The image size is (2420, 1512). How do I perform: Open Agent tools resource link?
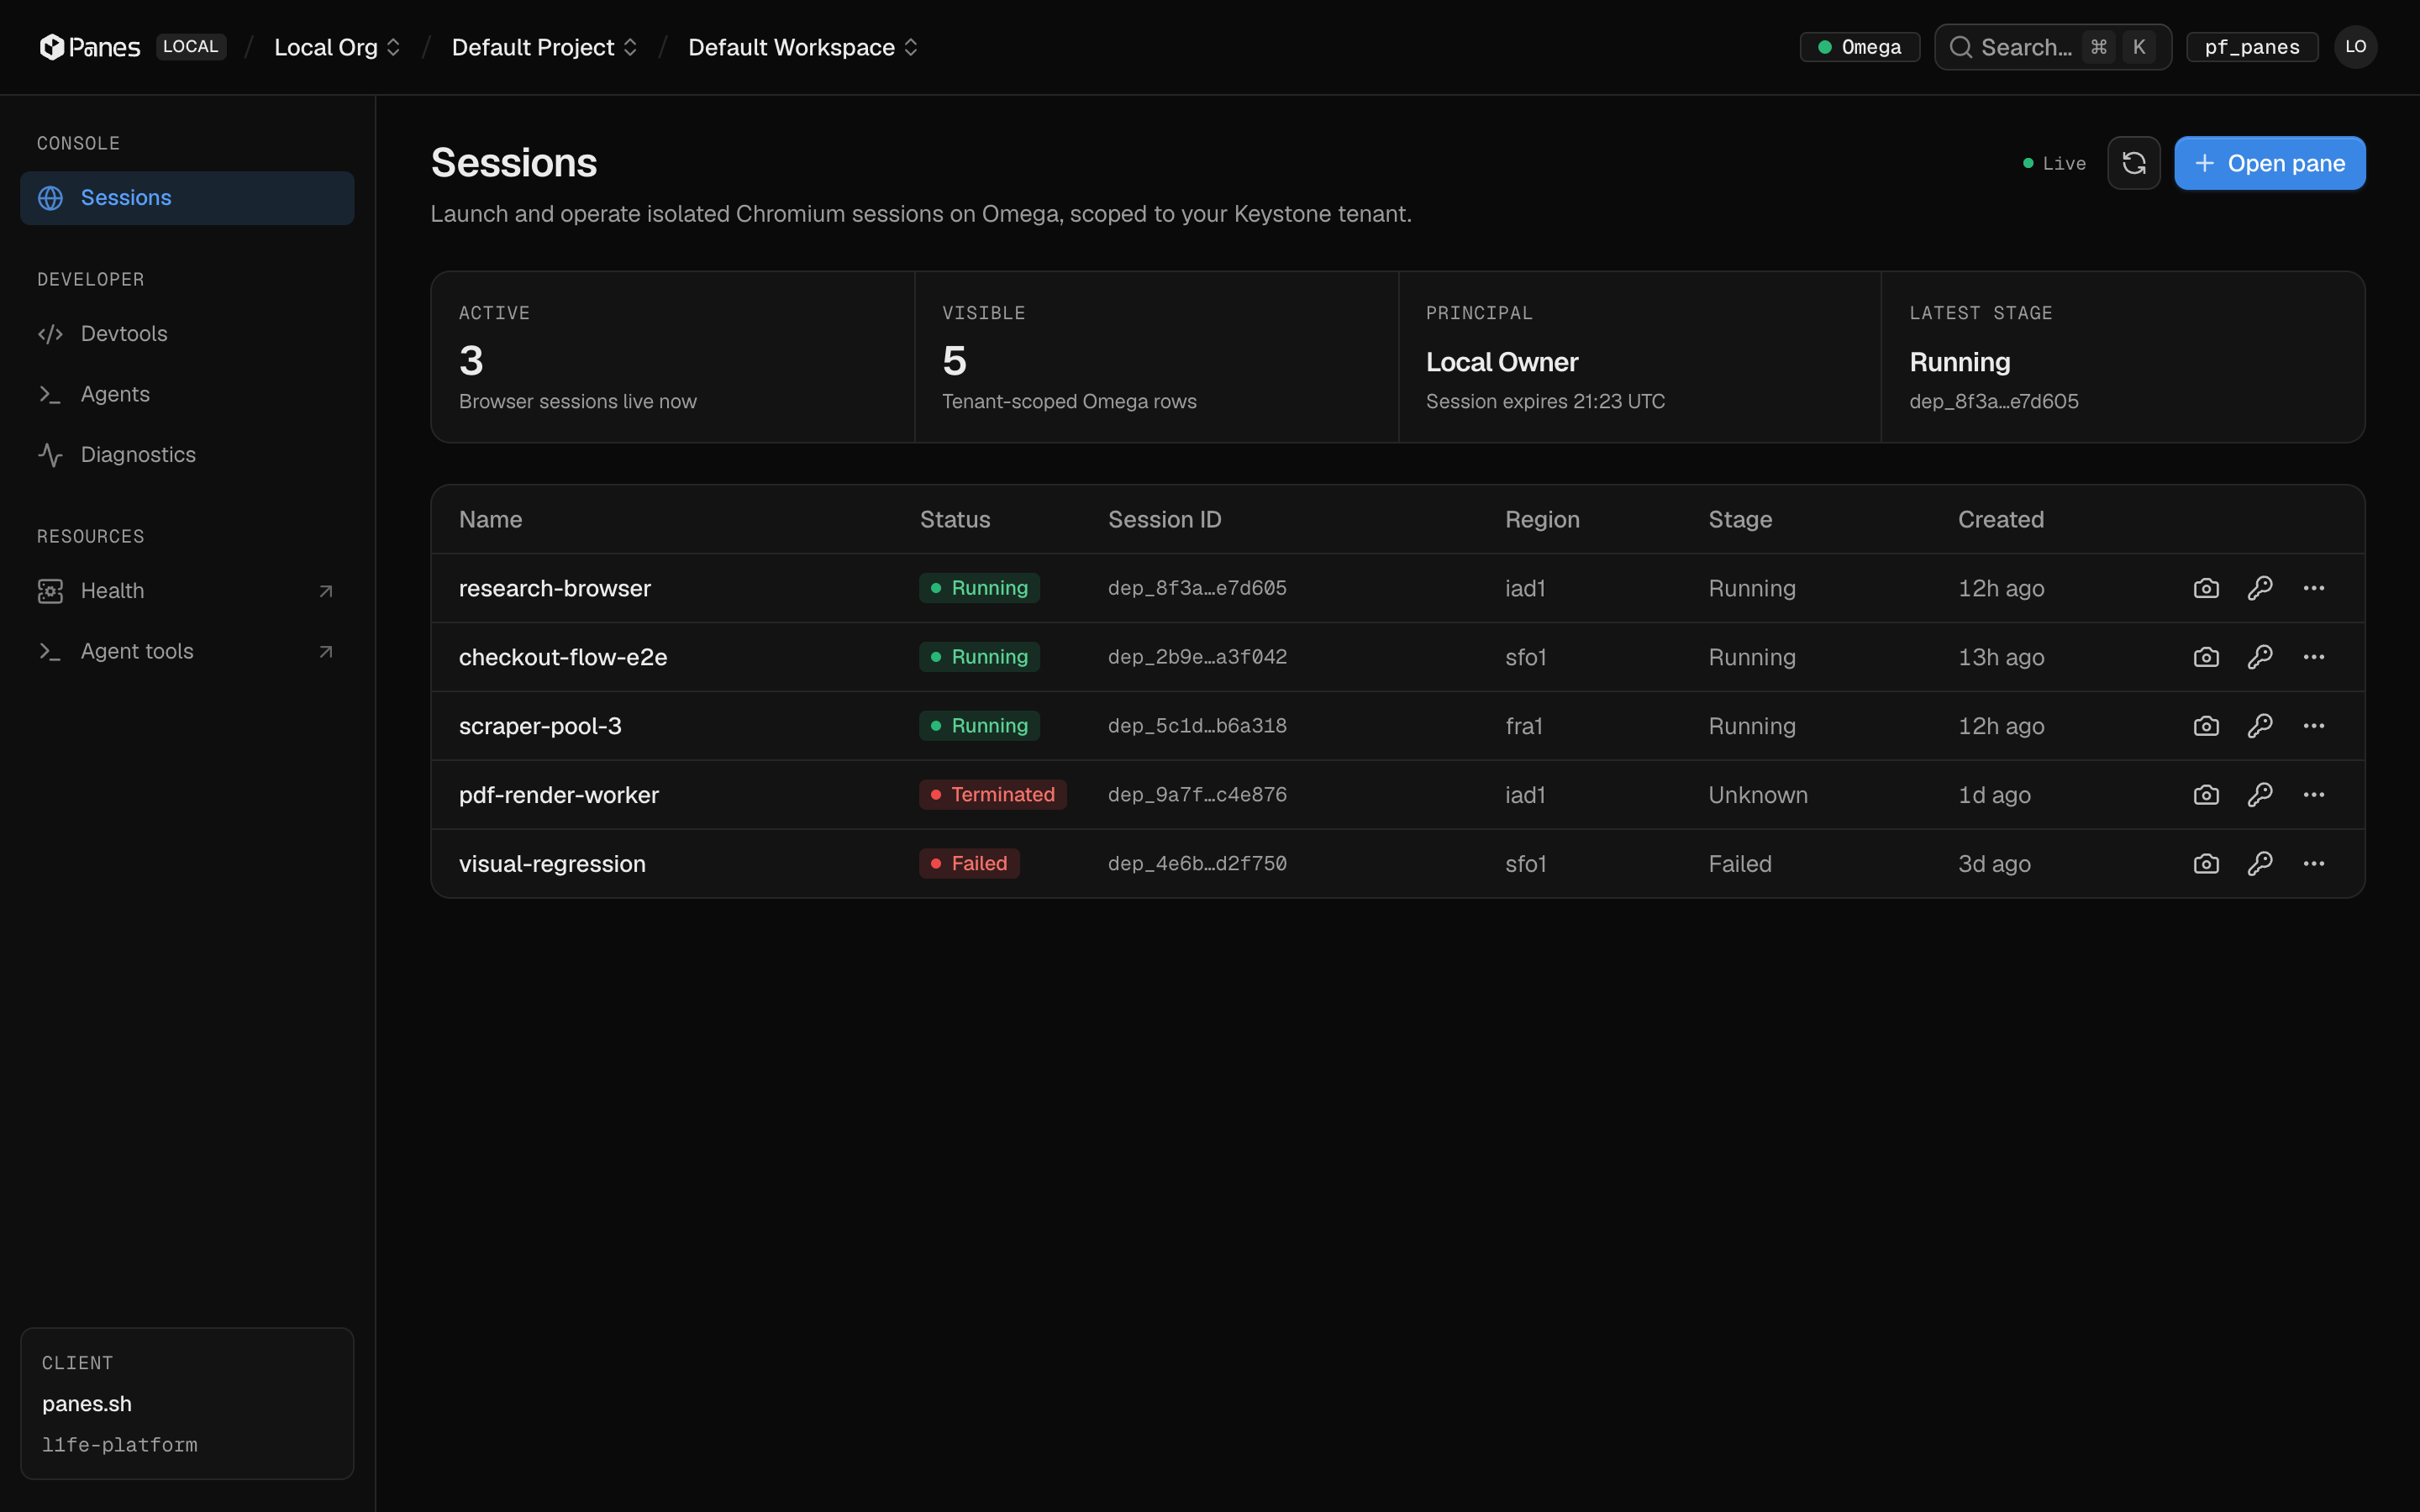point(187,652)
